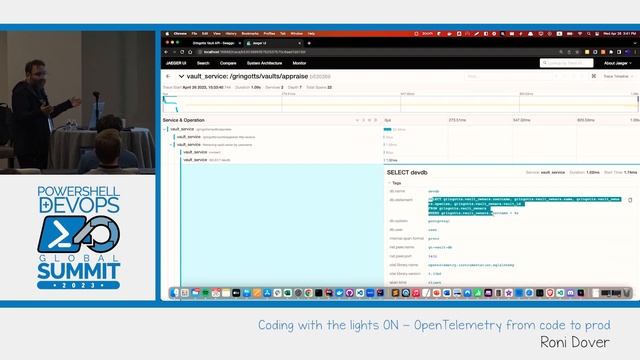Screen dimensions: 640x360
Task: Open the System Architecture page
Action: [x=264, y=63]
